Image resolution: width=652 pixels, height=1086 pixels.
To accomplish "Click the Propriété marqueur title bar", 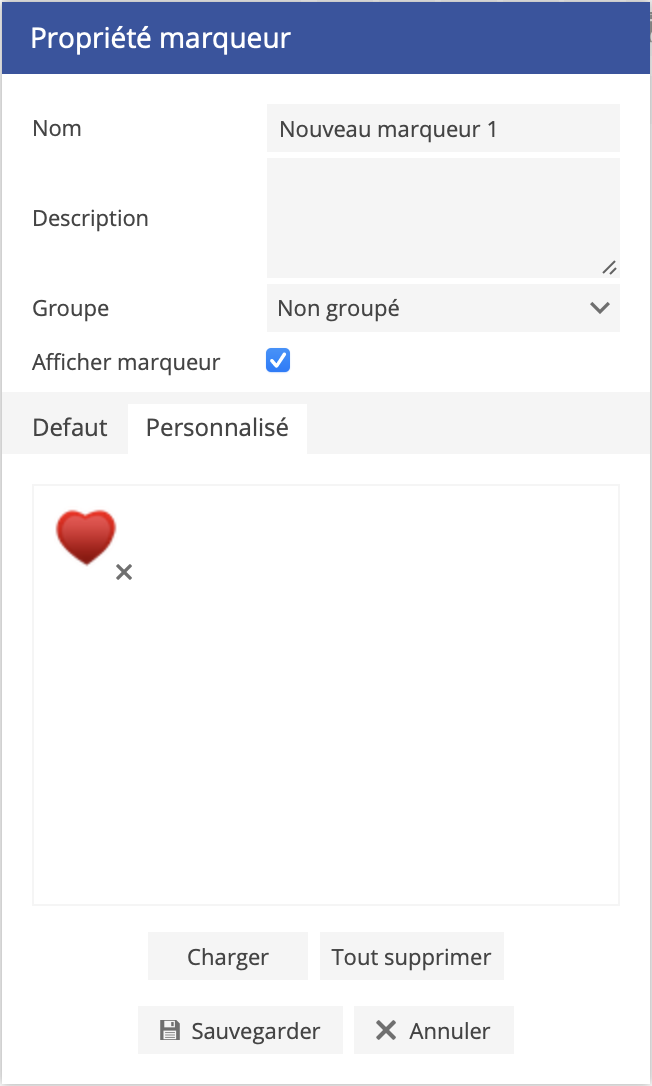I will tap(326, 38).
